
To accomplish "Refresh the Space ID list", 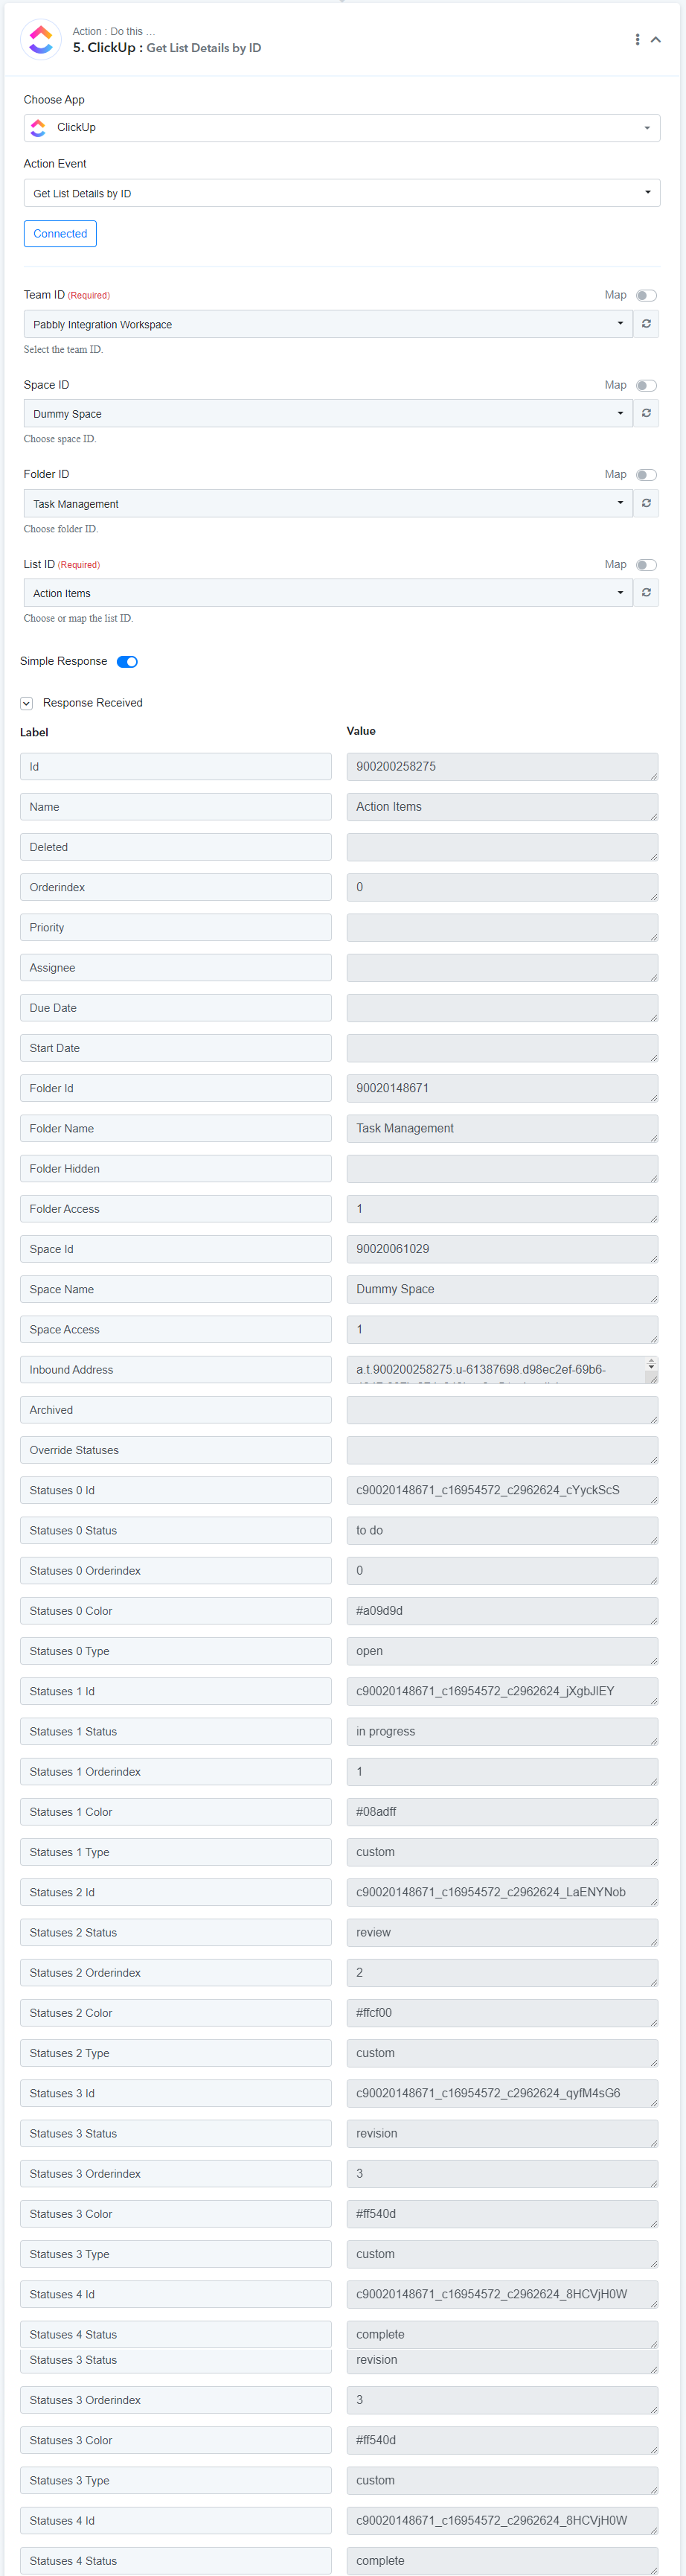I will [646, 413].
